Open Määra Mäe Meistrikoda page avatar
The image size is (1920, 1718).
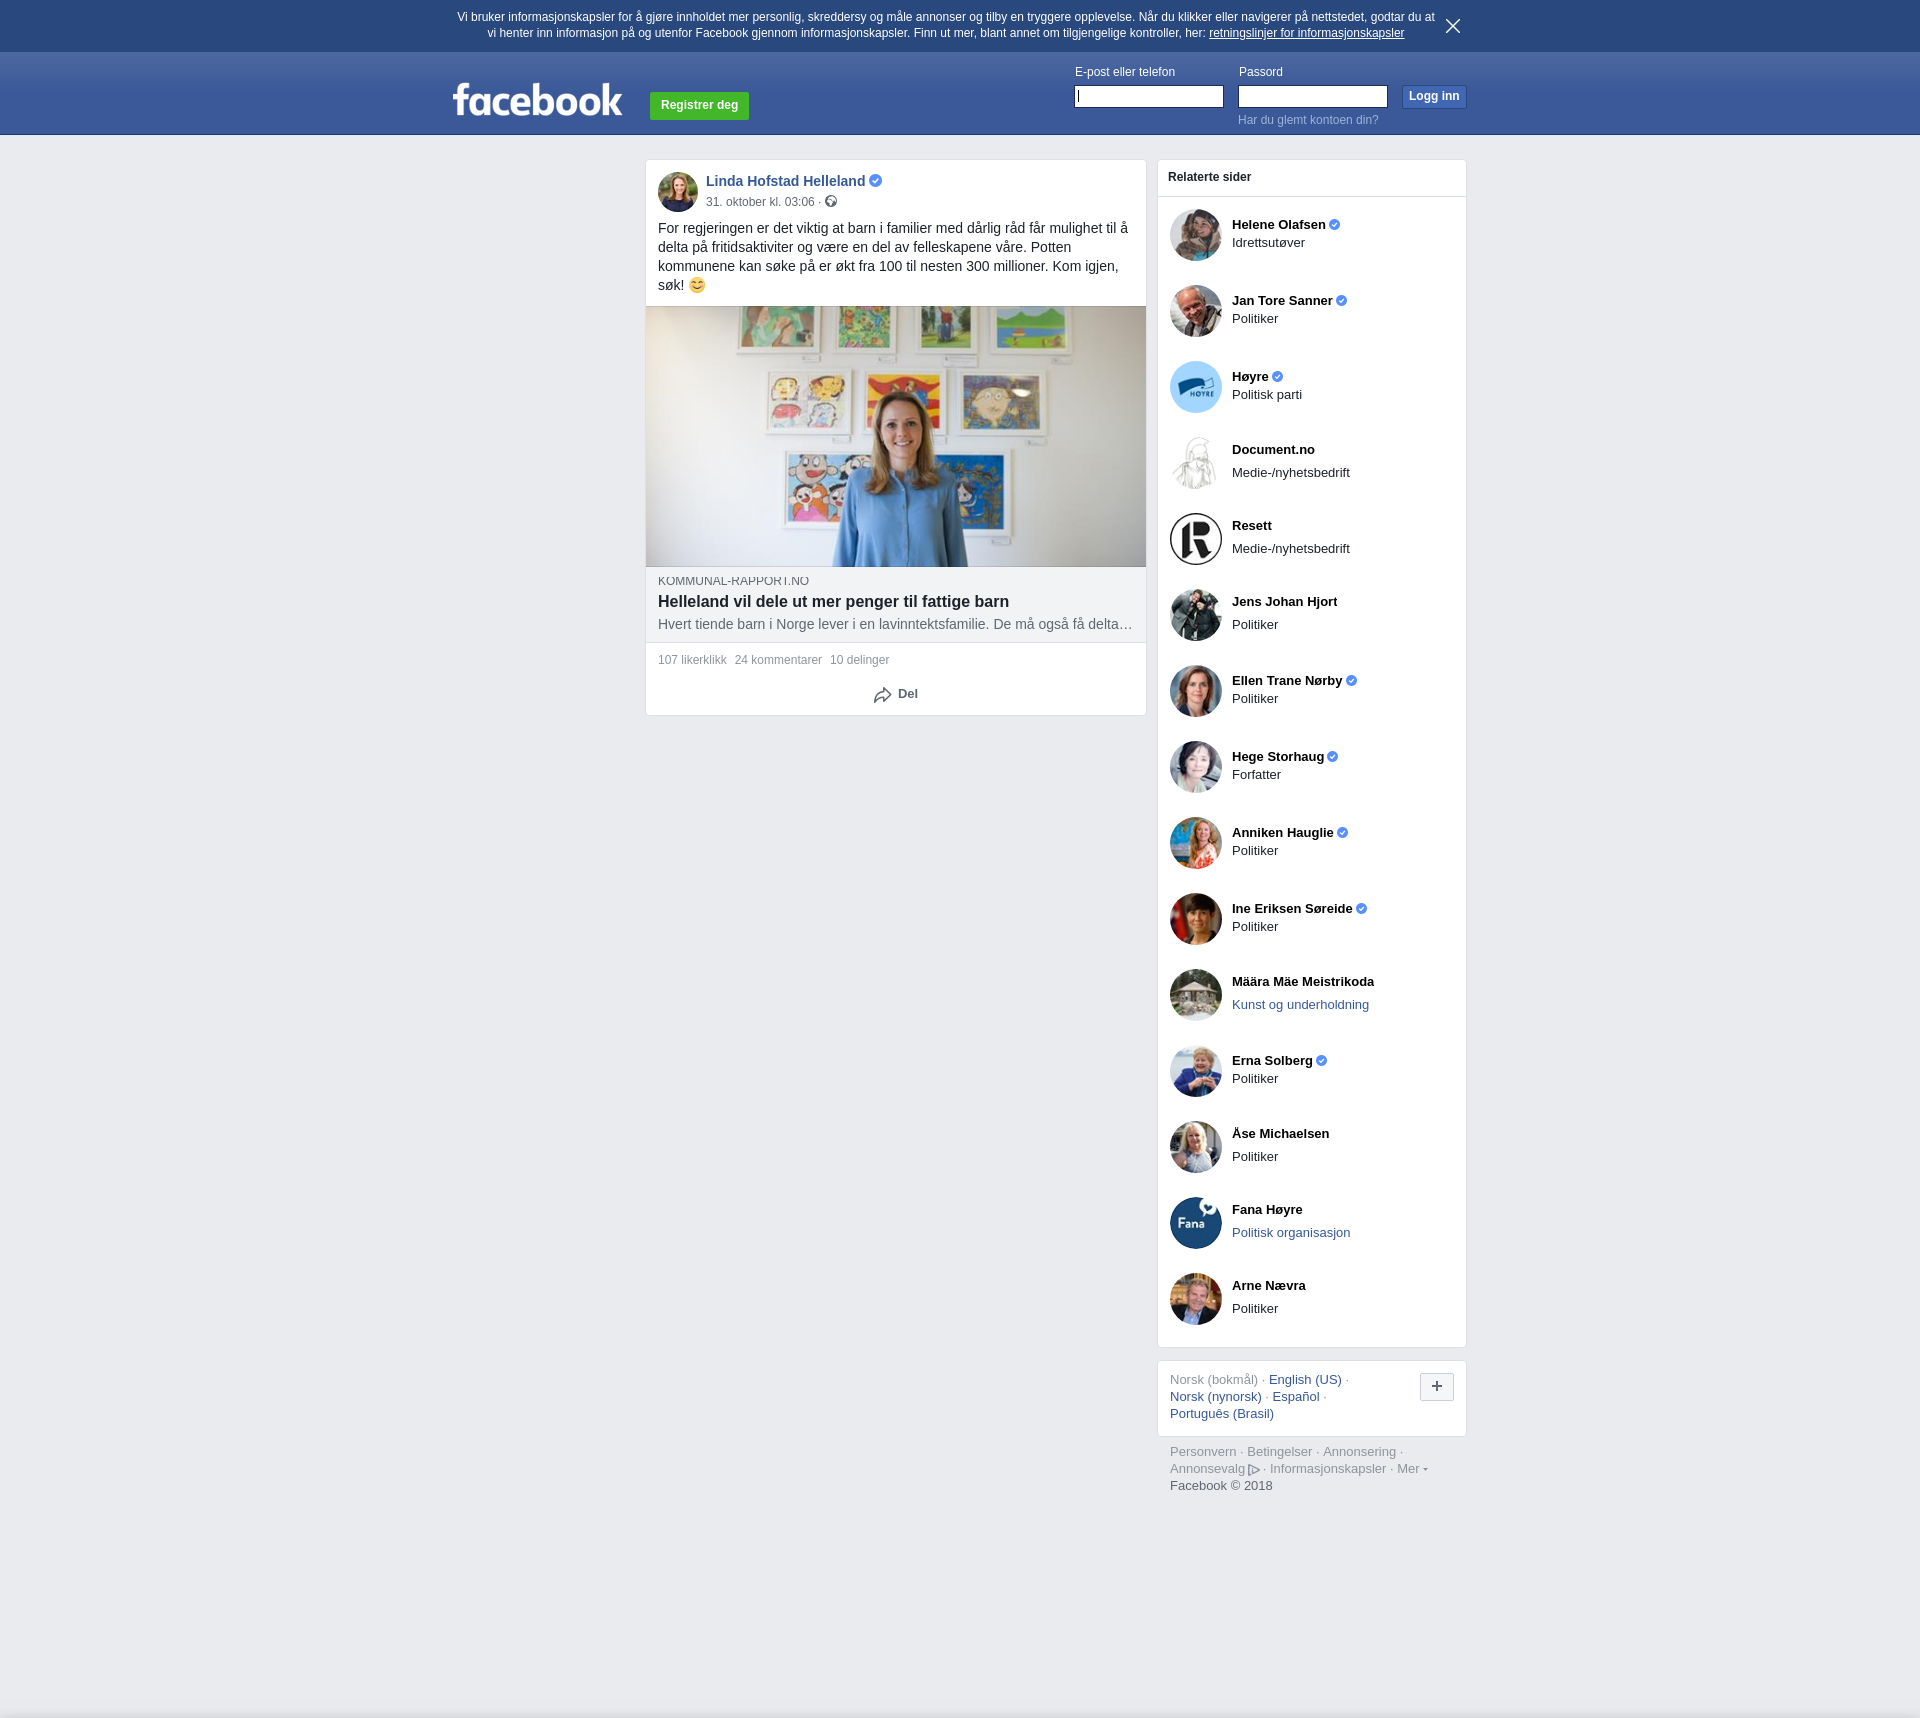(x=1196, y=995)
